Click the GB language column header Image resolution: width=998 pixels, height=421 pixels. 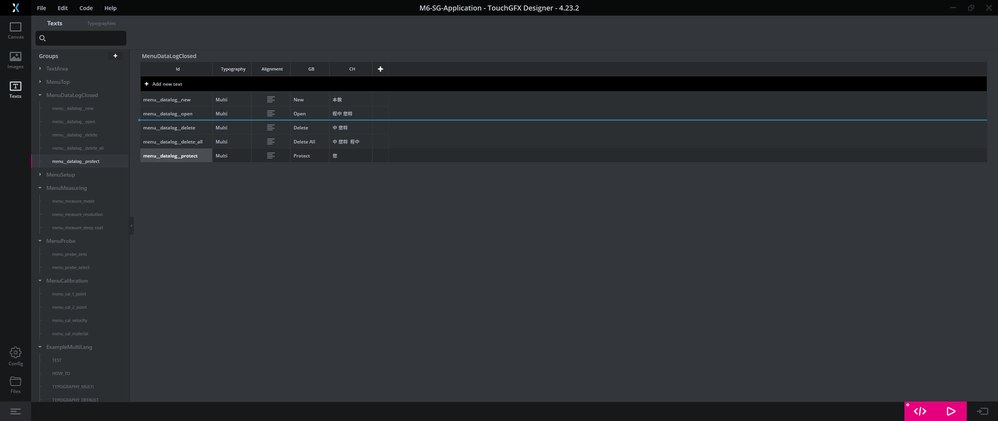click(x=311, y=69)
